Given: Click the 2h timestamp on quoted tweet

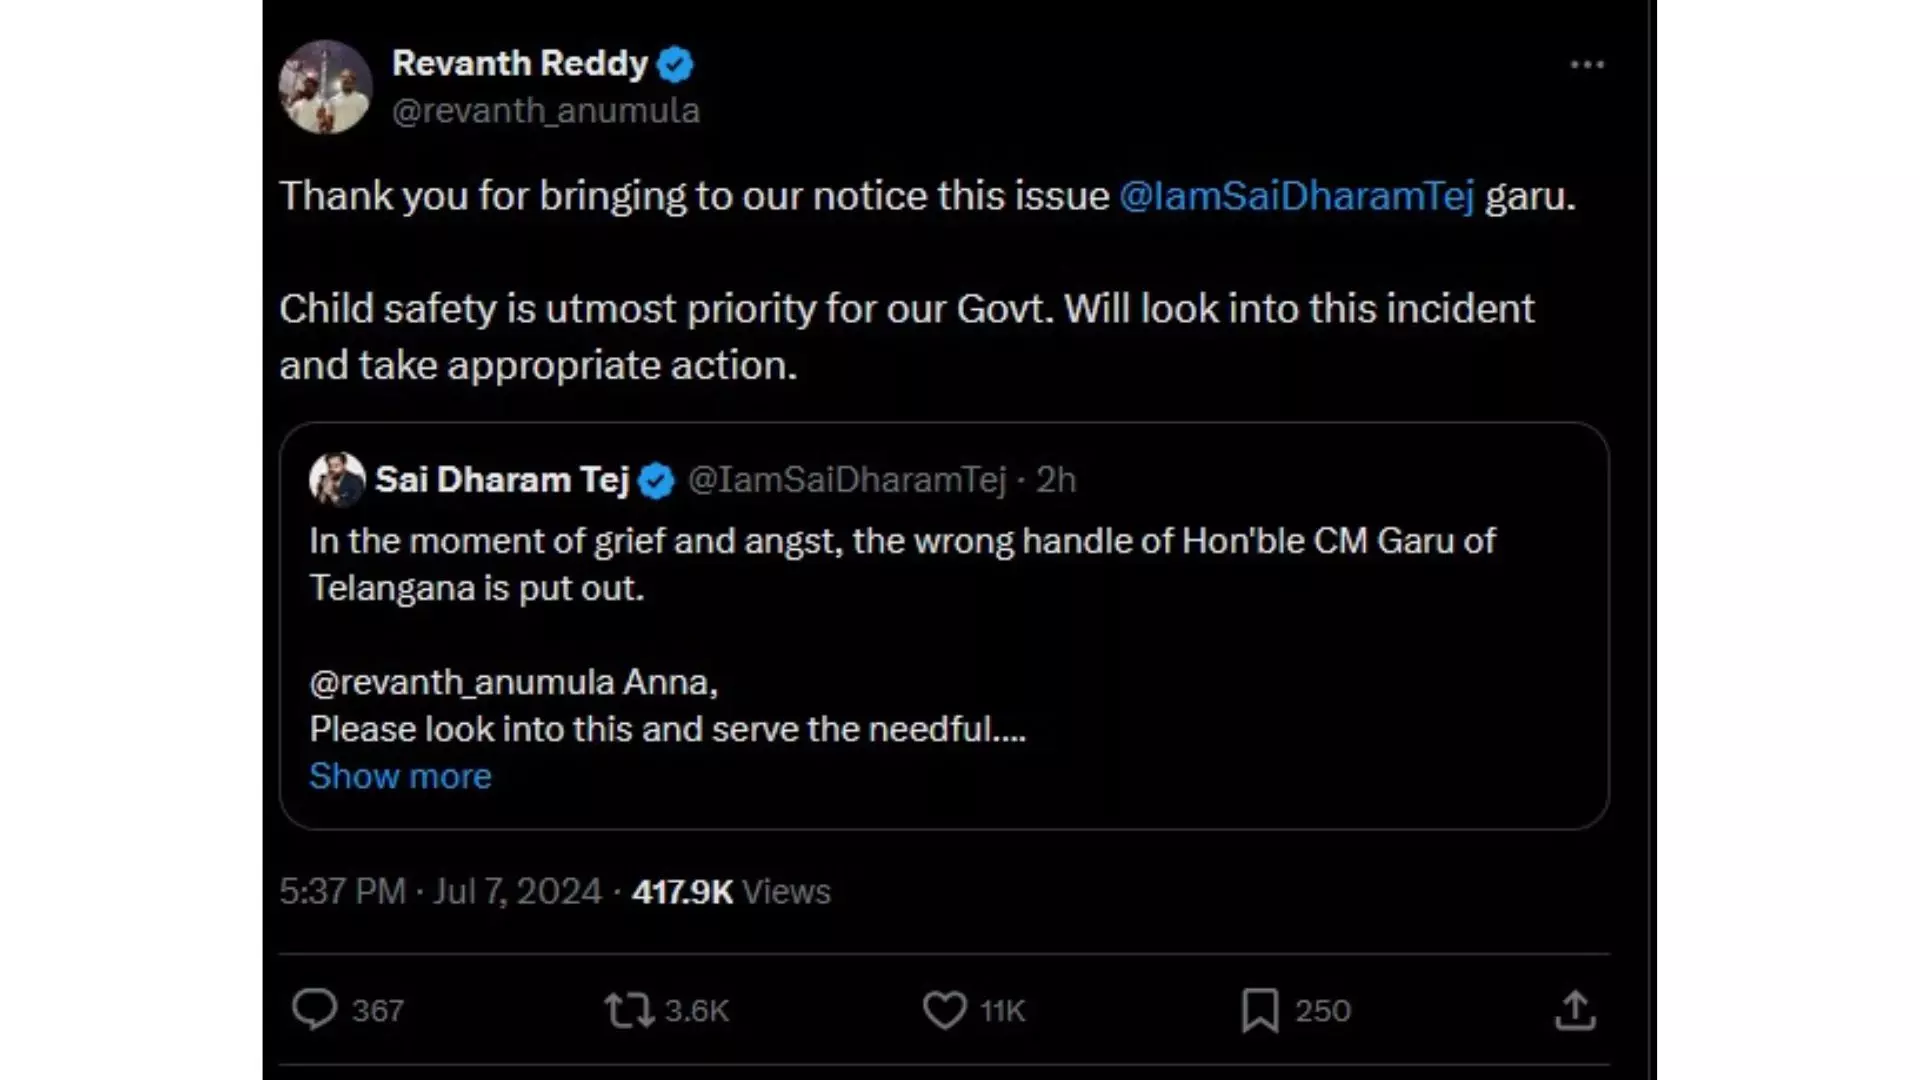Looking at the screenshot, I should point(1056,479).
